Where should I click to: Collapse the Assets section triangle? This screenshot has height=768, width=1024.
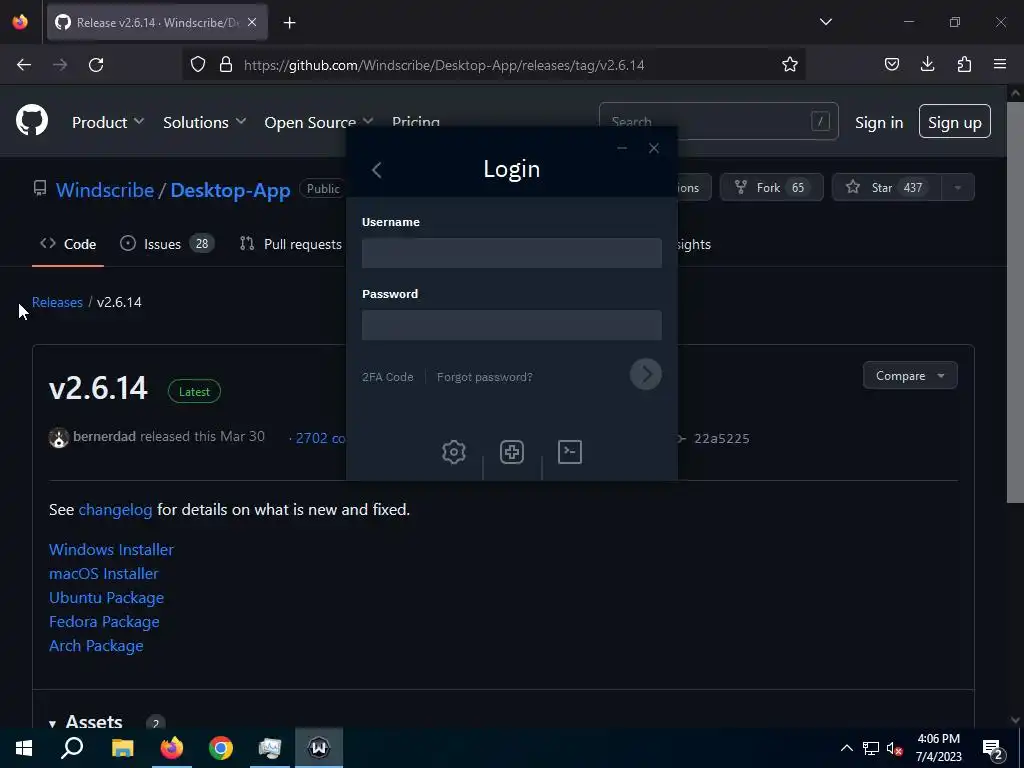click(x=52, y=724)
